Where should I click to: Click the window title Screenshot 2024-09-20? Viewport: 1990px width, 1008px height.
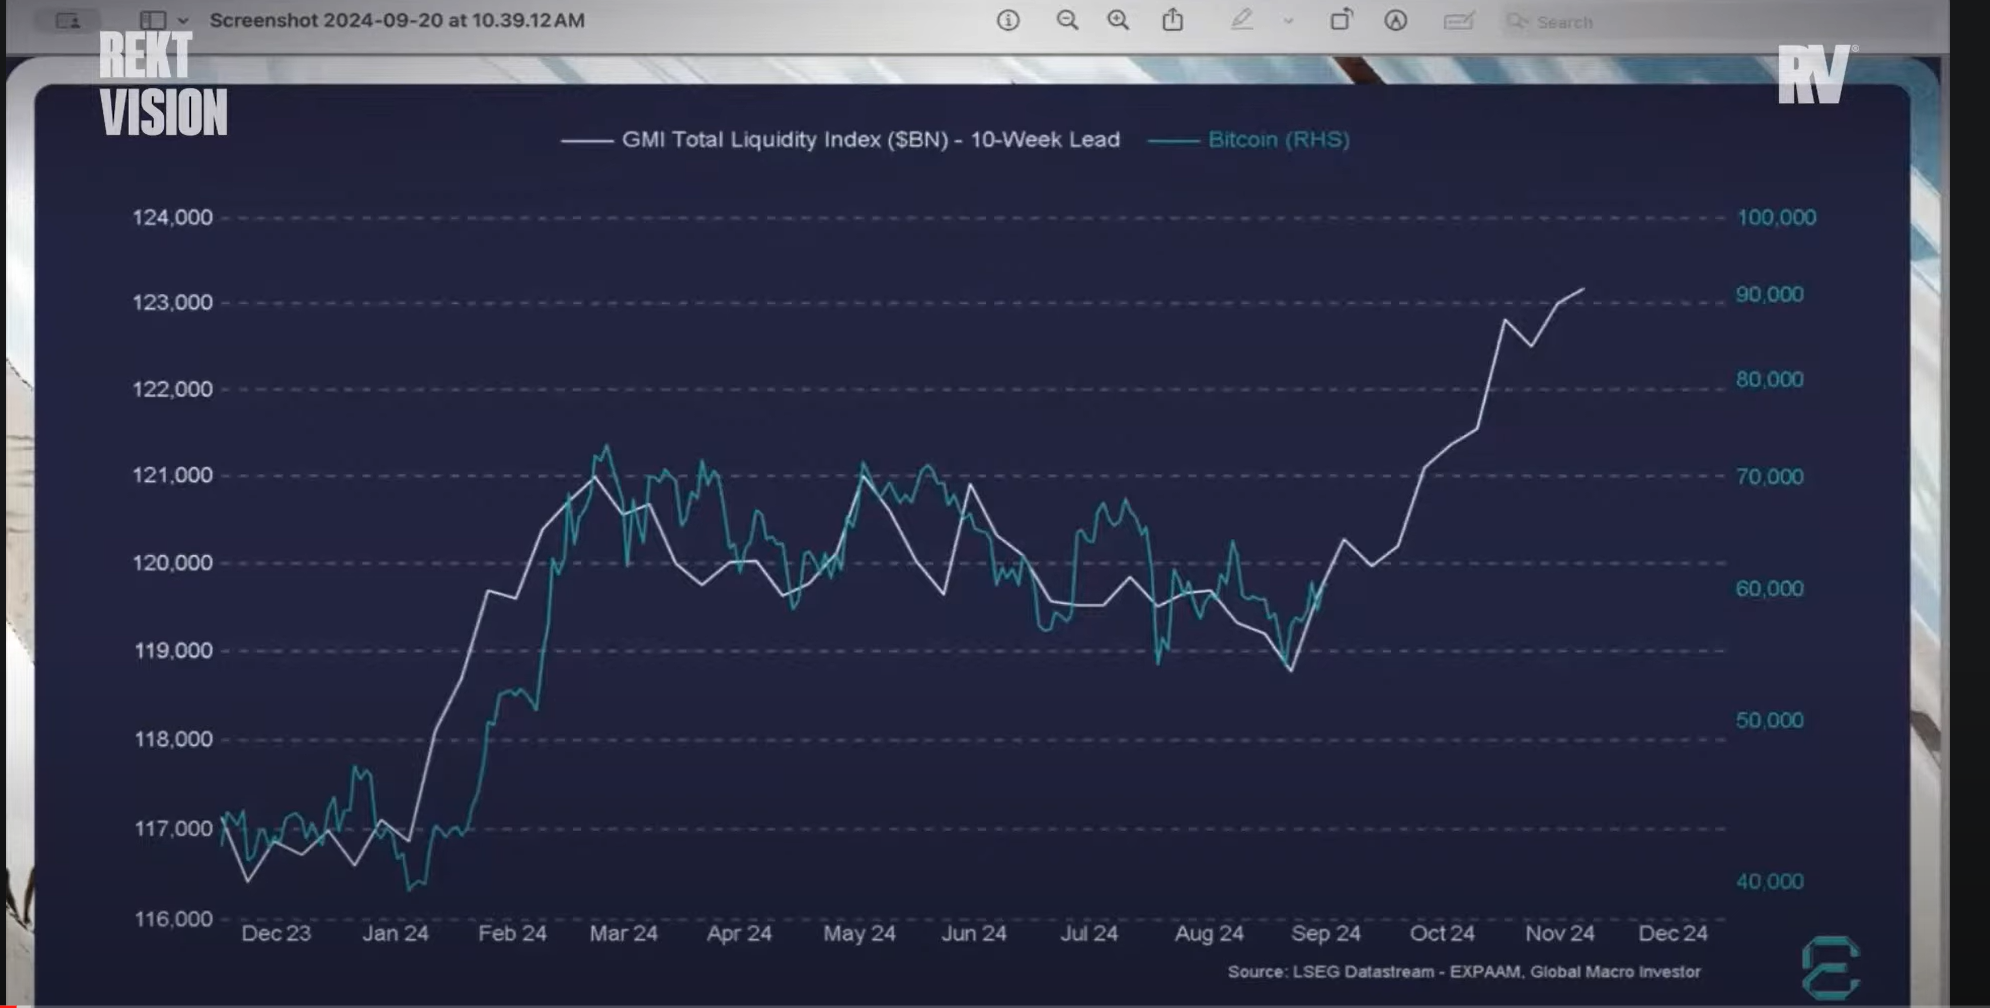[397, 20]
